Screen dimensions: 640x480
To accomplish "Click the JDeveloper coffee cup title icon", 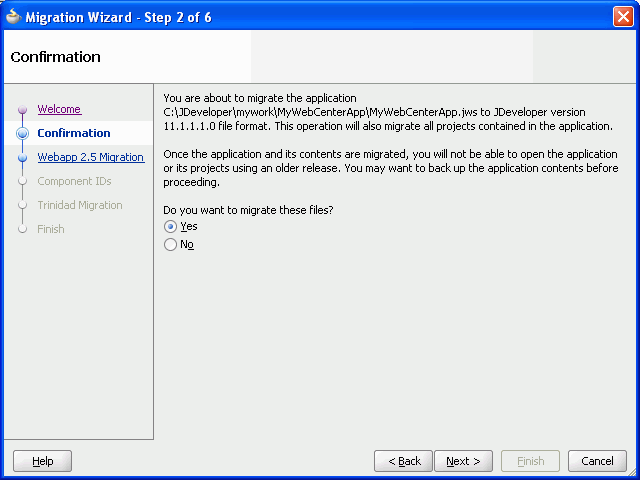I will [x=13, y=17].
